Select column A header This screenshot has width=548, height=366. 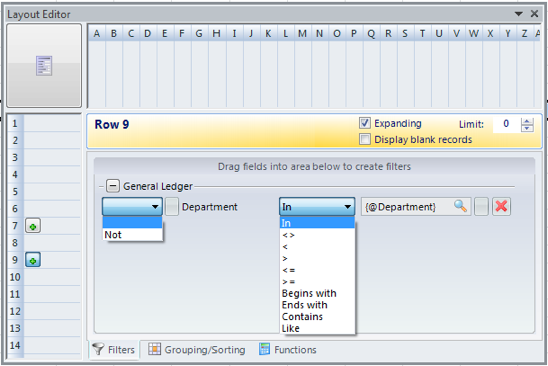(97, 34)
